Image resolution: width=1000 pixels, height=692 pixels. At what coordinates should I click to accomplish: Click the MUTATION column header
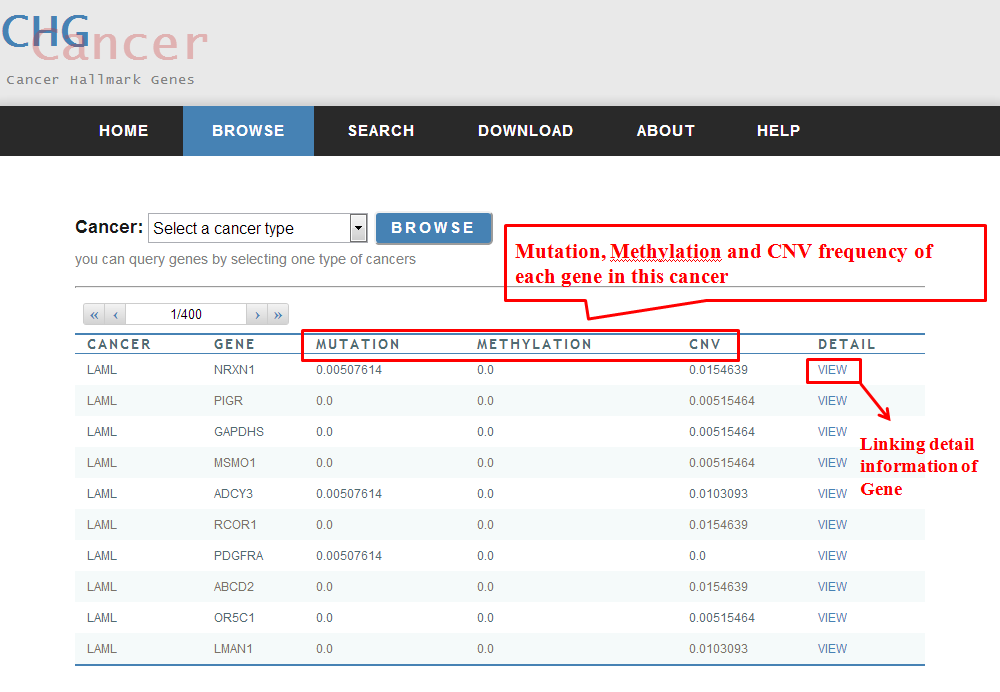click(358, 344)
